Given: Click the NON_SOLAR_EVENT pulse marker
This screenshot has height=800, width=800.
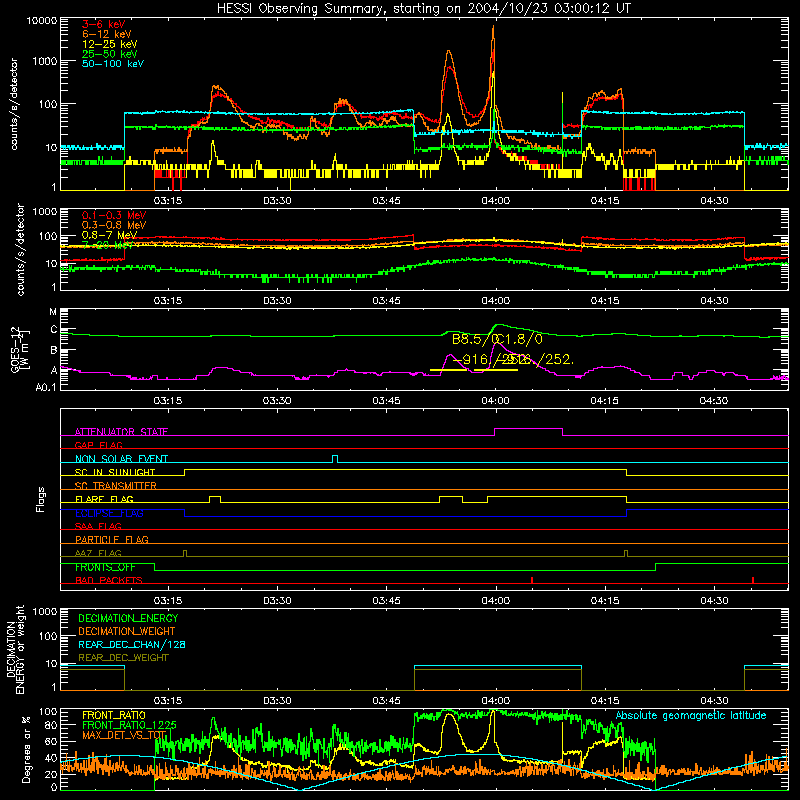Looking at the screenshot, I should tap(335, 458).
